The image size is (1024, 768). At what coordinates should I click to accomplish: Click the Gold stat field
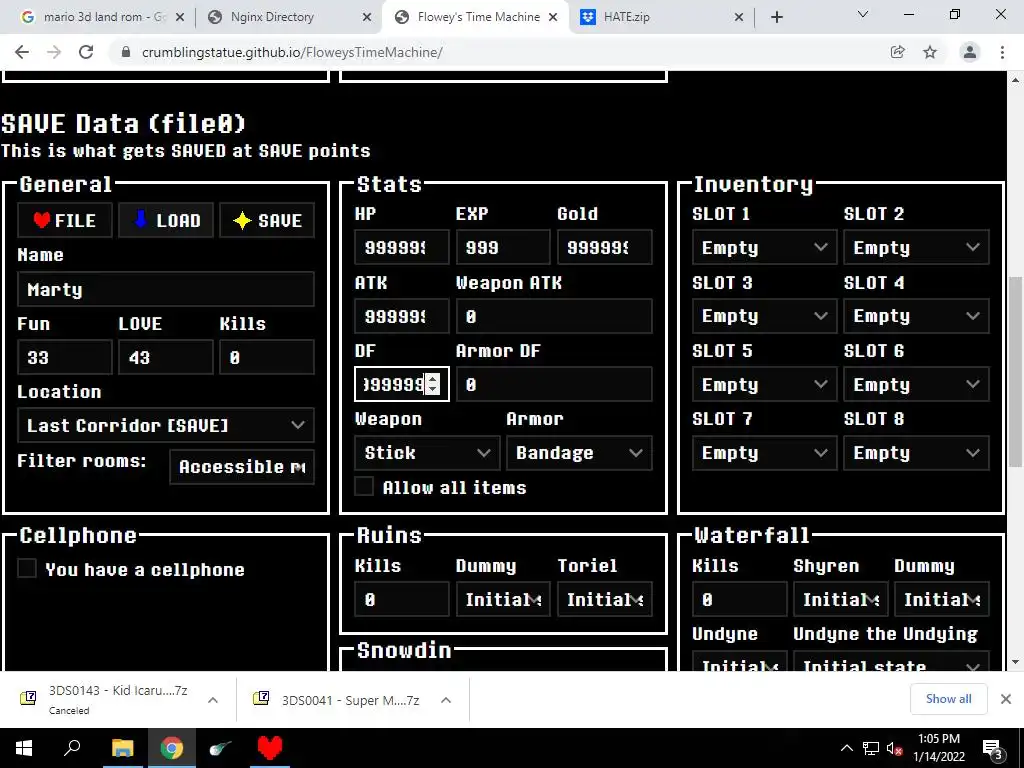pyautogui.click(x=604, y=248)
